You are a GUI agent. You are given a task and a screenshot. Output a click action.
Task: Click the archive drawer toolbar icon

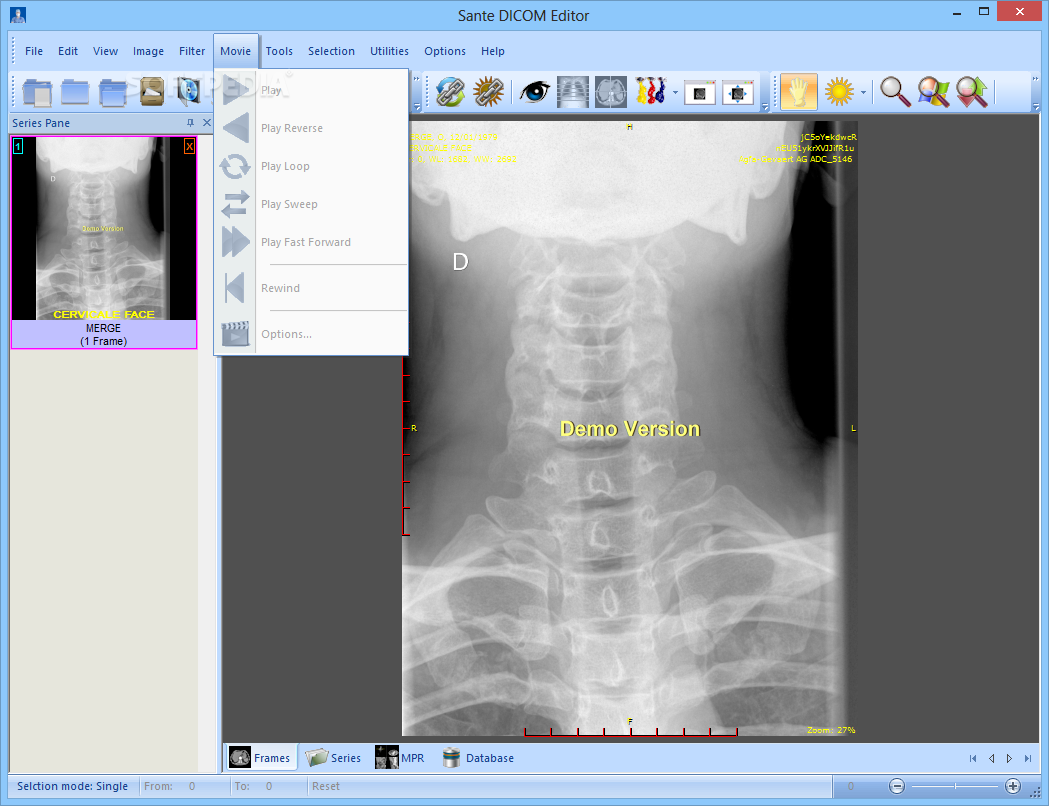coord(152,92)
